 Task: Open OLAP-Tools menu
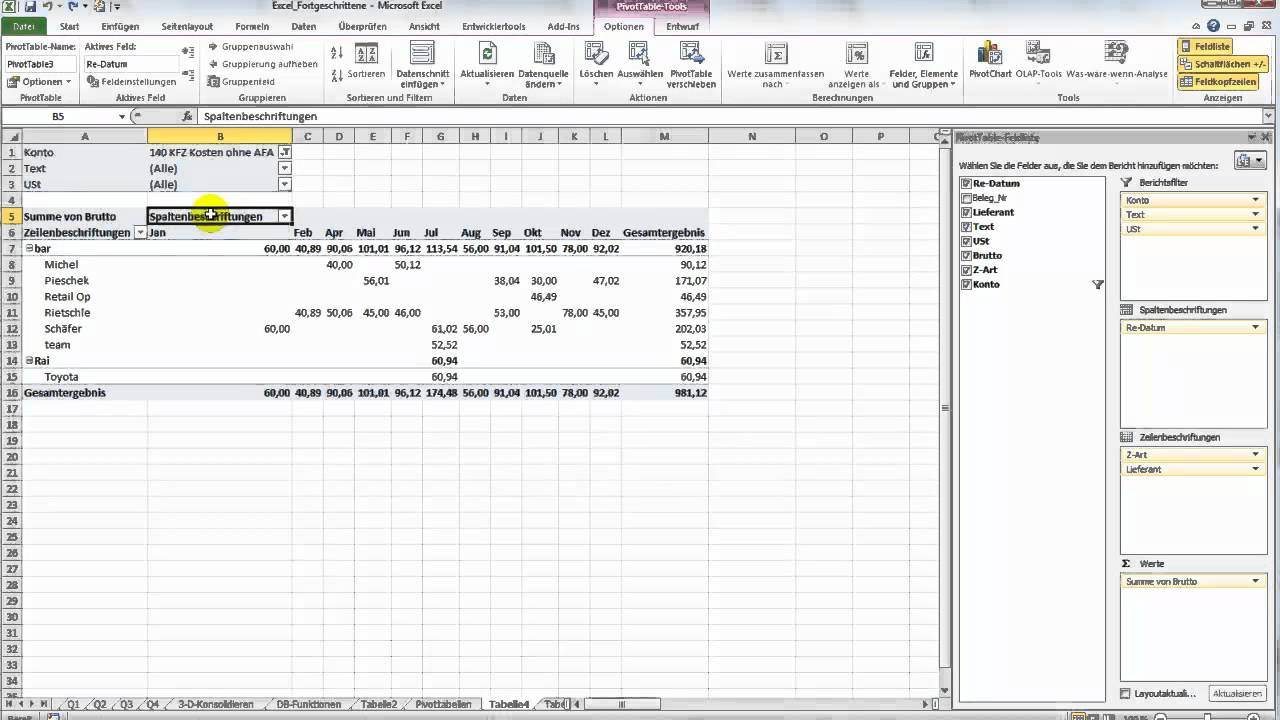point(1037,60)
